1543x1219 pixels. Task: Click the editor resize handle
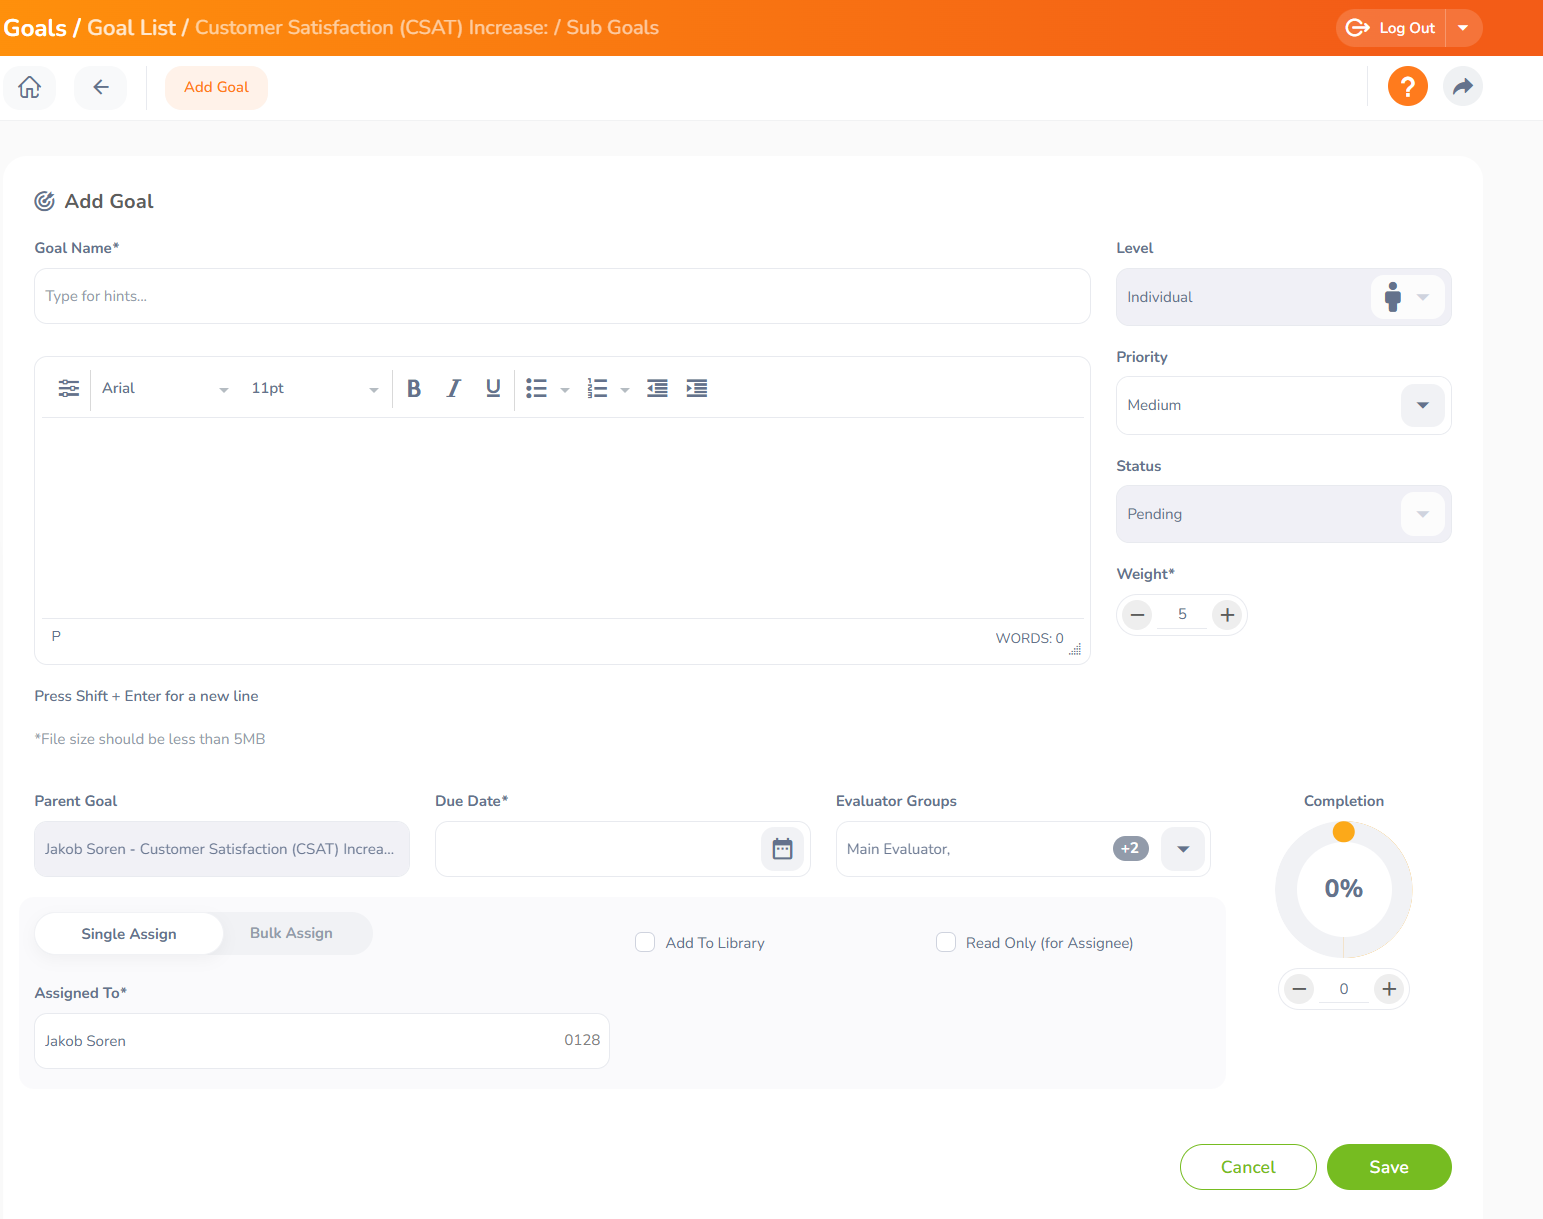(1075, 649)
